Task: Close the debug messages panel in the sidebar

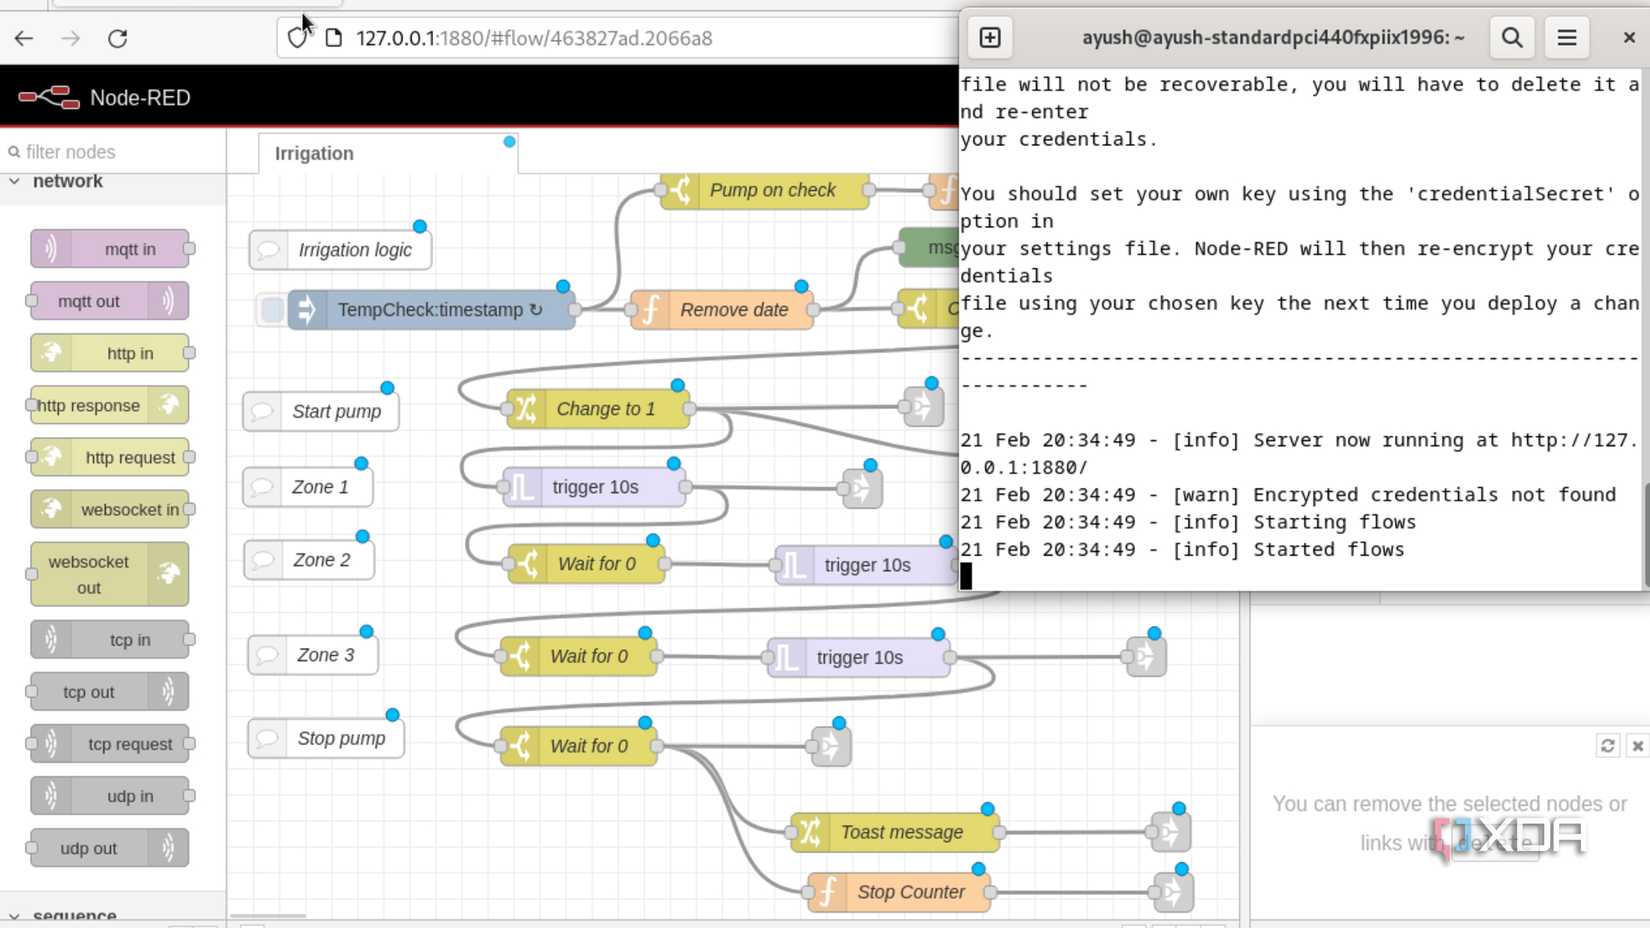Action: click(1637, 746)
